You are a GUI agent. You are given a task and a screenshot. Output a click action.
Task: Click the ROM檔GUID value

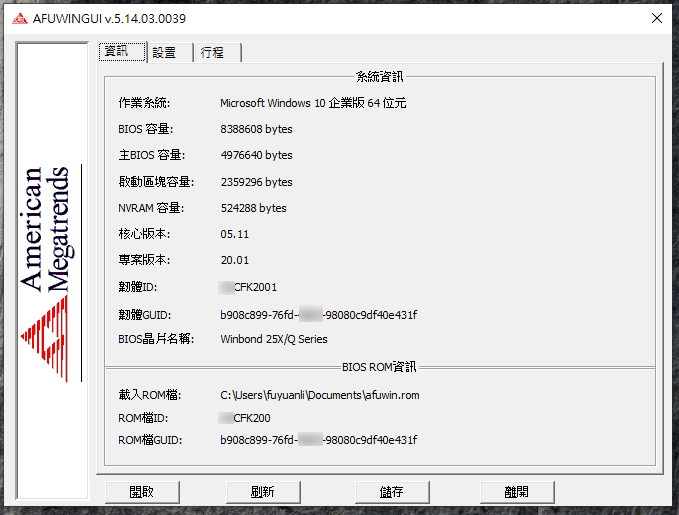[319, 440]
